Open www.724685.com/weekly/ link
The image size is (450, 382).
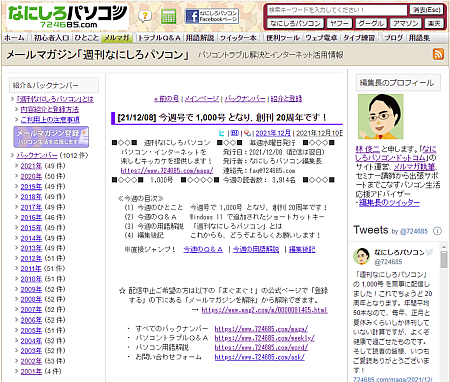coord(264,338)
